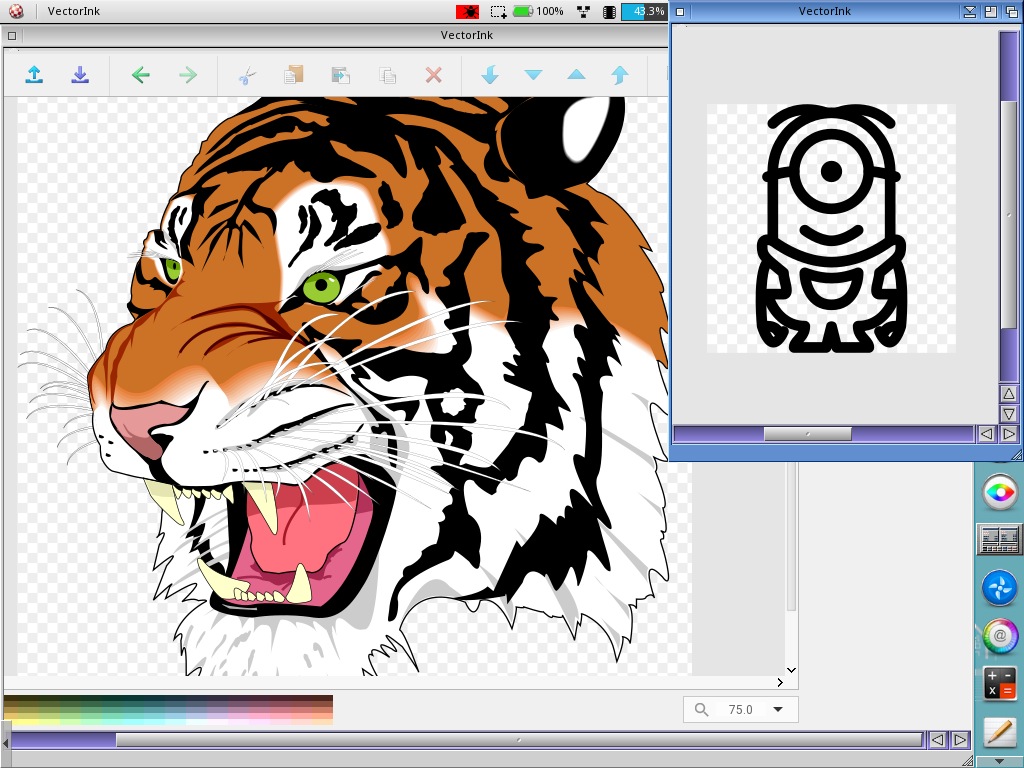Click the main window's scroll right arrow button
This screenshot has width=1024, height=768.
click(960, 740)
